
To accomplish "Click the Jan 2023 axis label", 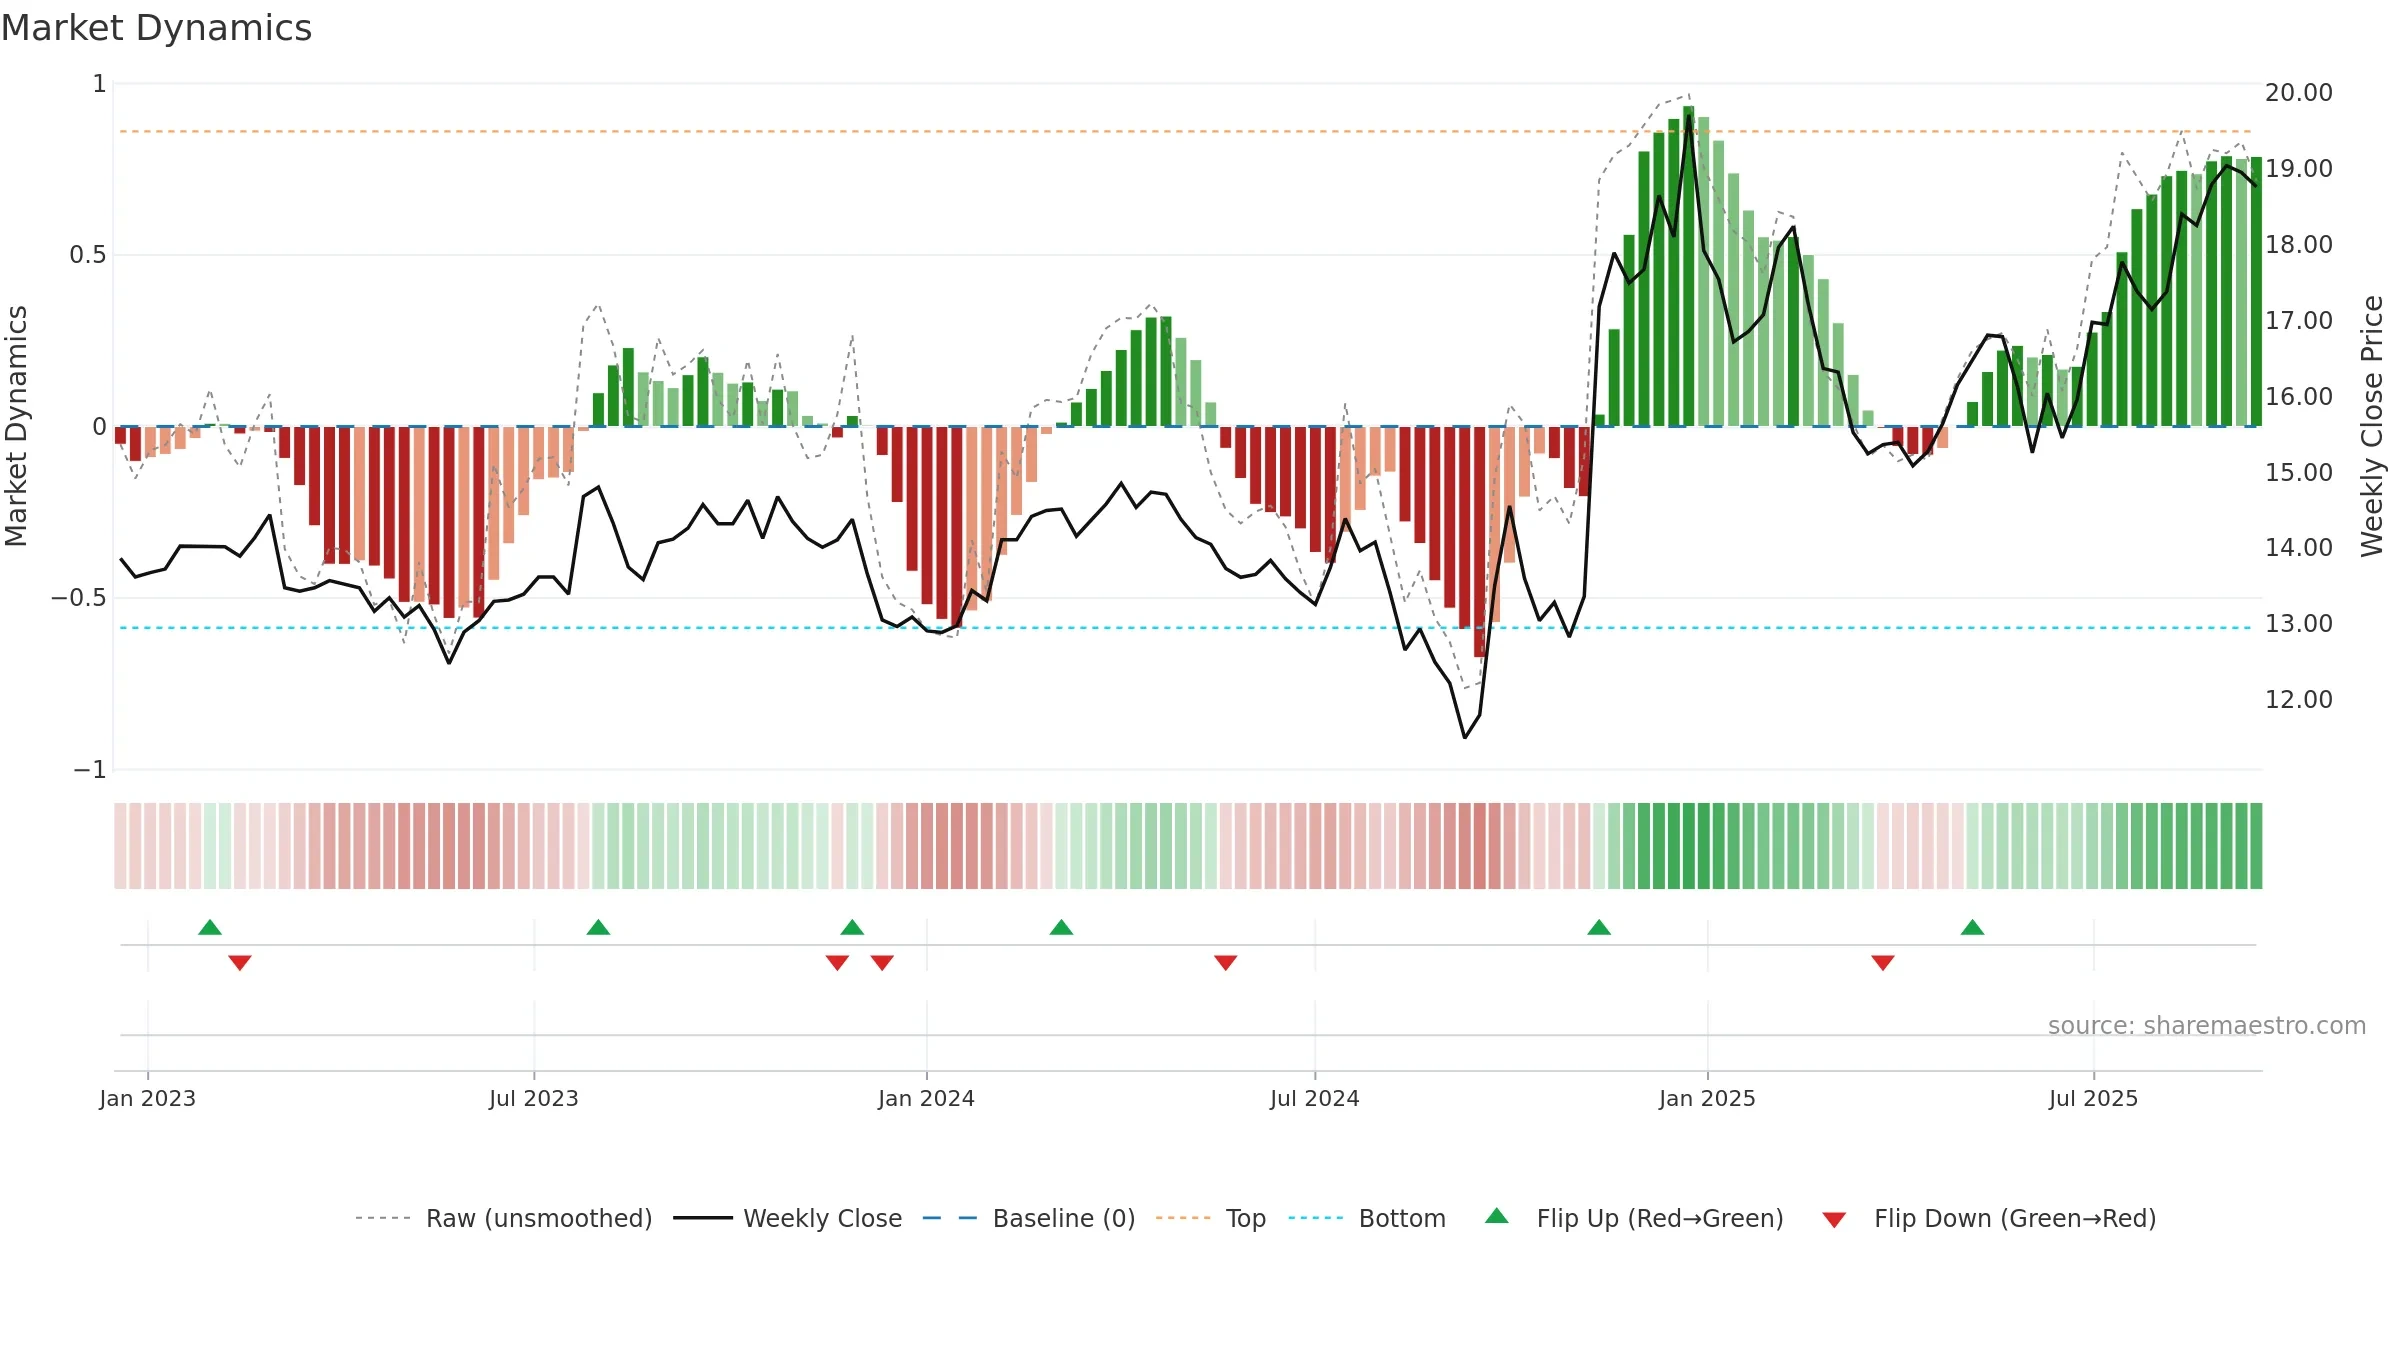I will pyautogui.click(x=148, y=1098).
